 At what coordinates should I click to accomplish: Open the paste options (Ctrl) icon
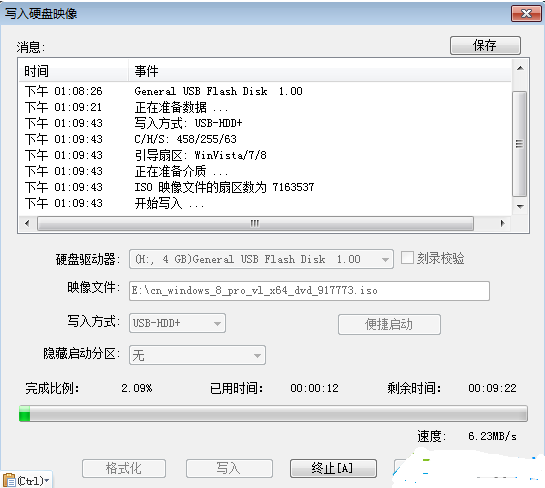(x=26, y=481)
